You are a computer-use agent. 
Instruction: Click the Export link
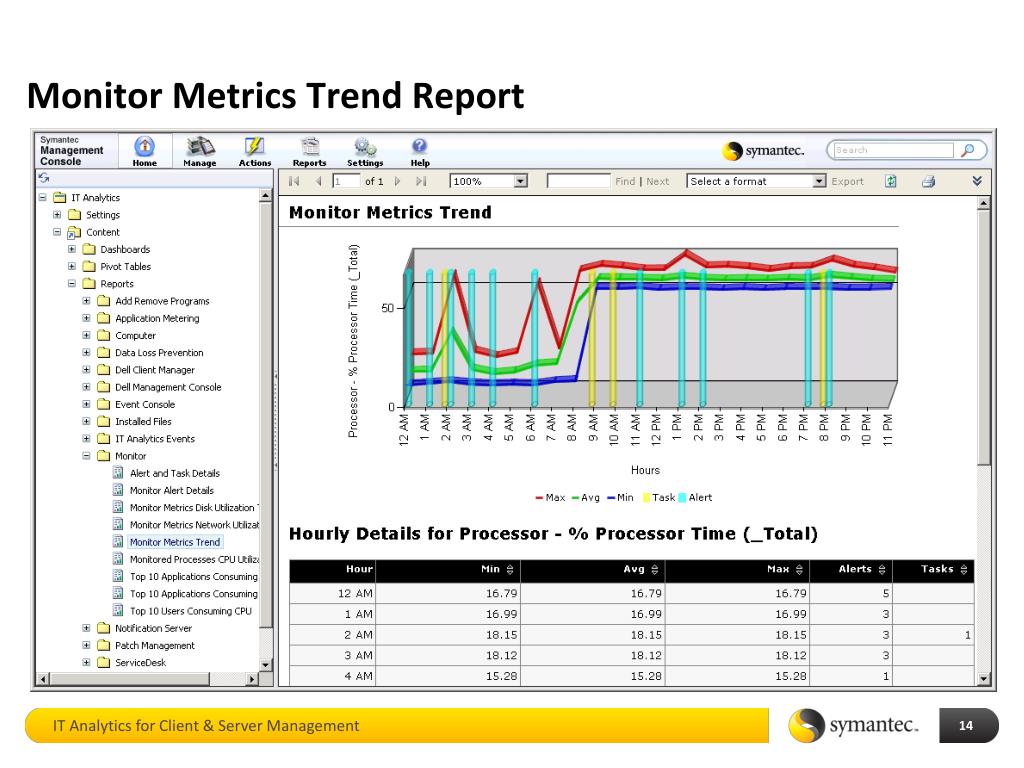pyautogui.click(x=847, y=182)
